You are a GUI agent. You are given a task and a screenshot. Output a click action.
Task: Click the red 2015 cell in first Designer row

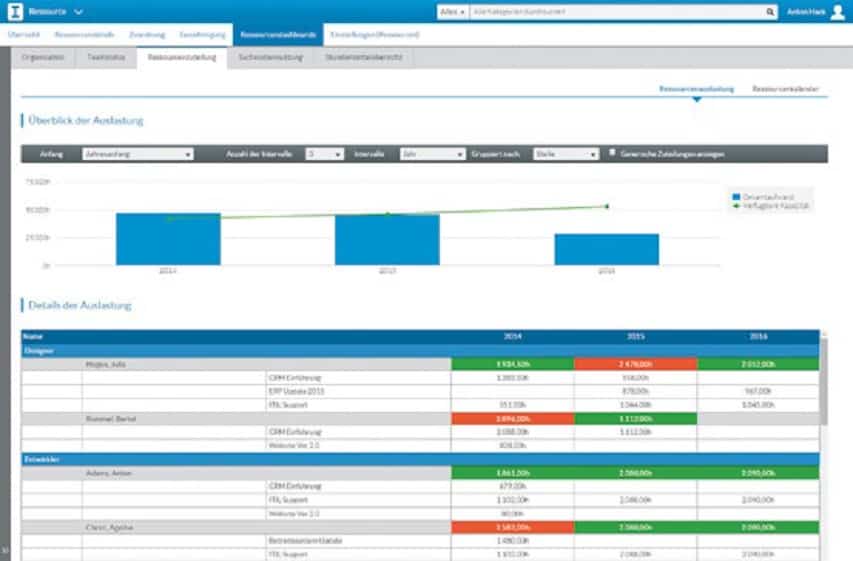pyautogui.click(x=635, y=364)
